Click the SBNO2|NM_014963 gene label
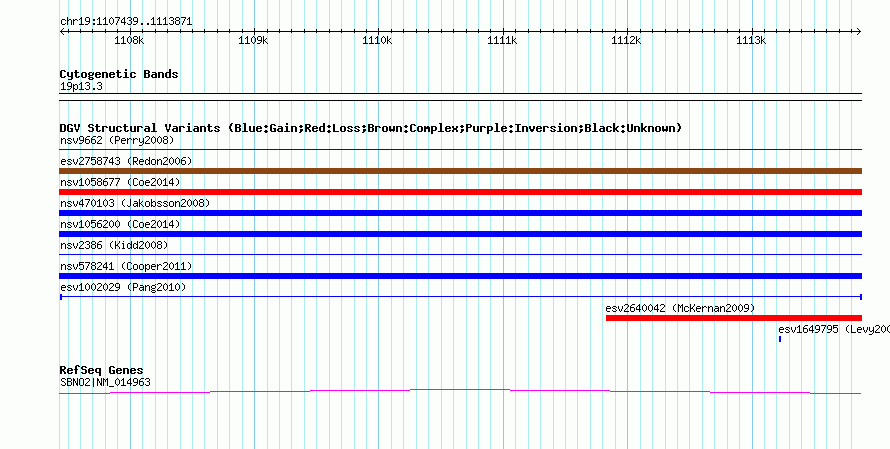The width and height of the screenshot is (890, 449). [105, 382]
